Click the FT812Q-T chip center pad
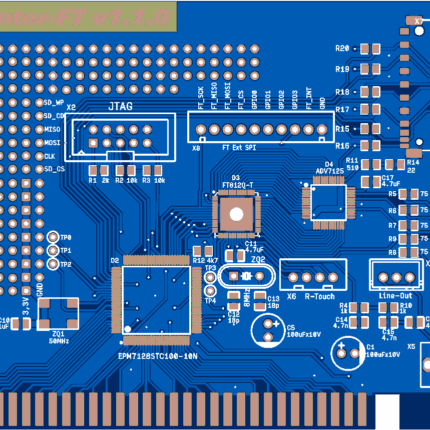430x430 pixels. [x=236, y=214]
